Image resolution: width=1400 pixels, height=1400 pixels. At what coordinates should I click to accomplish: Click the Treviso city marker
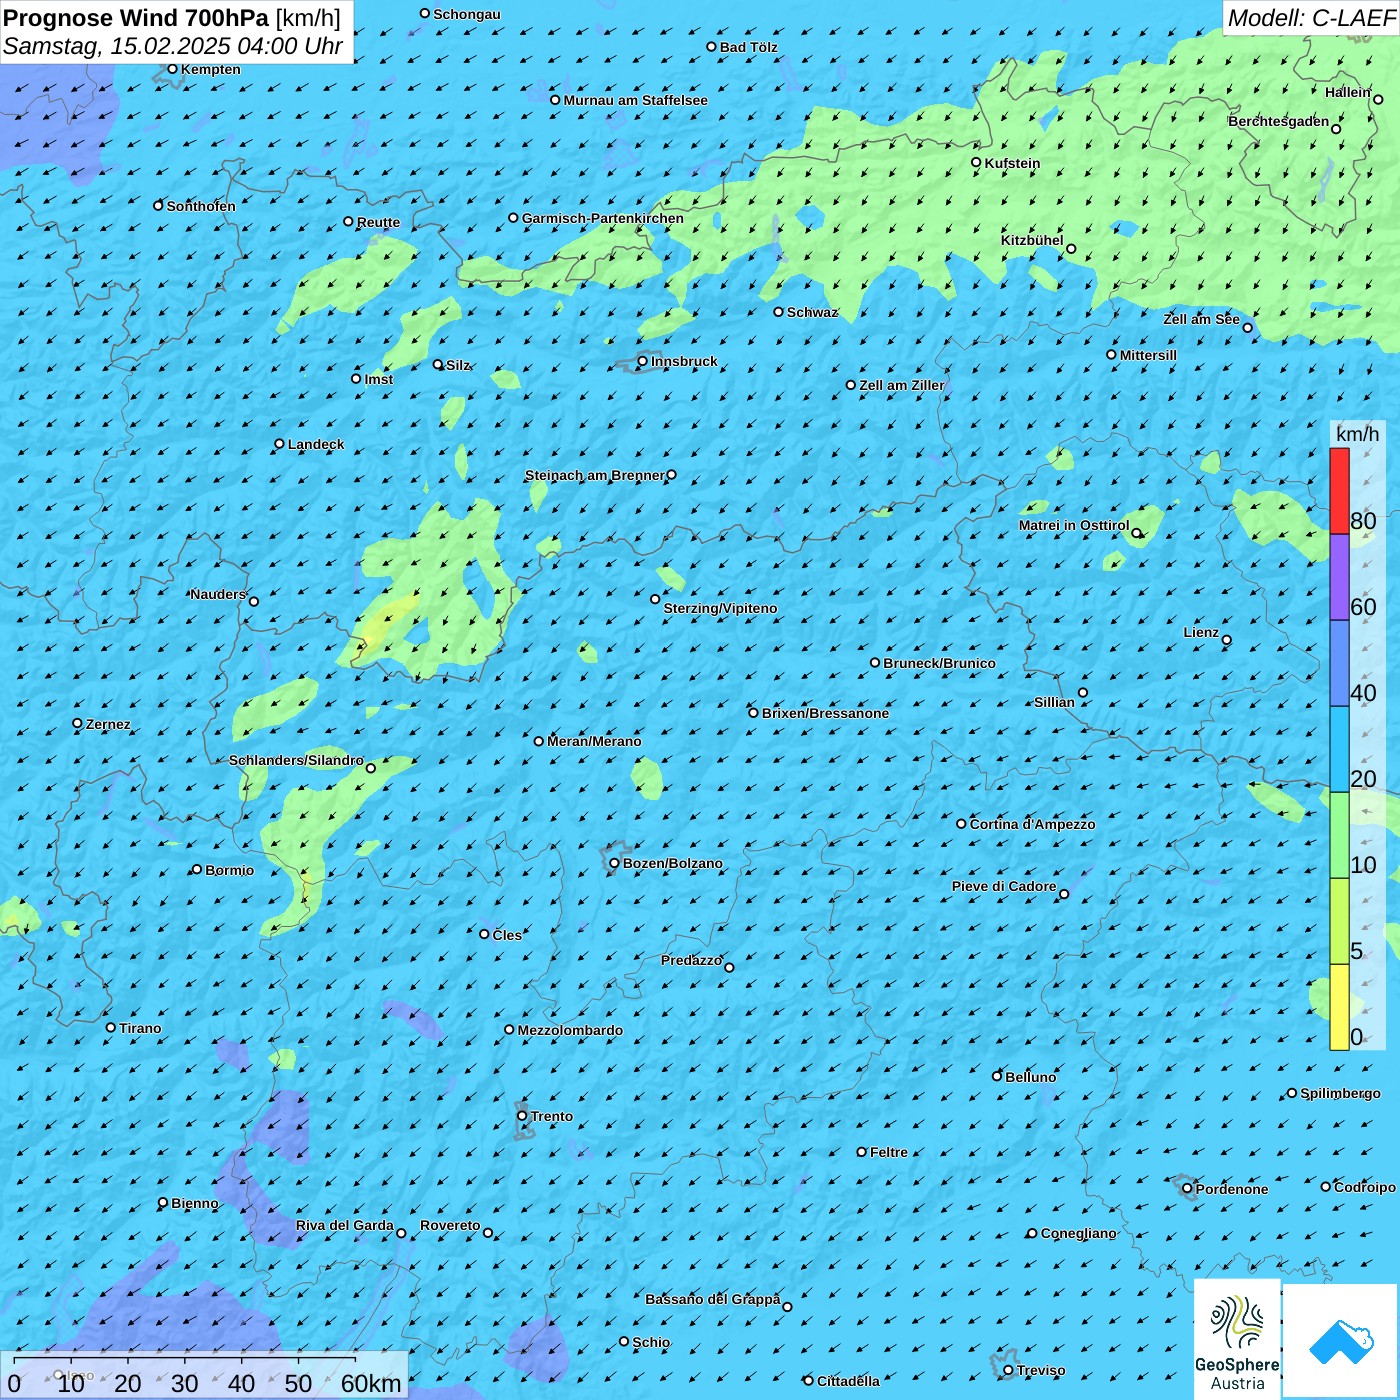[x=1008, y=1370]
